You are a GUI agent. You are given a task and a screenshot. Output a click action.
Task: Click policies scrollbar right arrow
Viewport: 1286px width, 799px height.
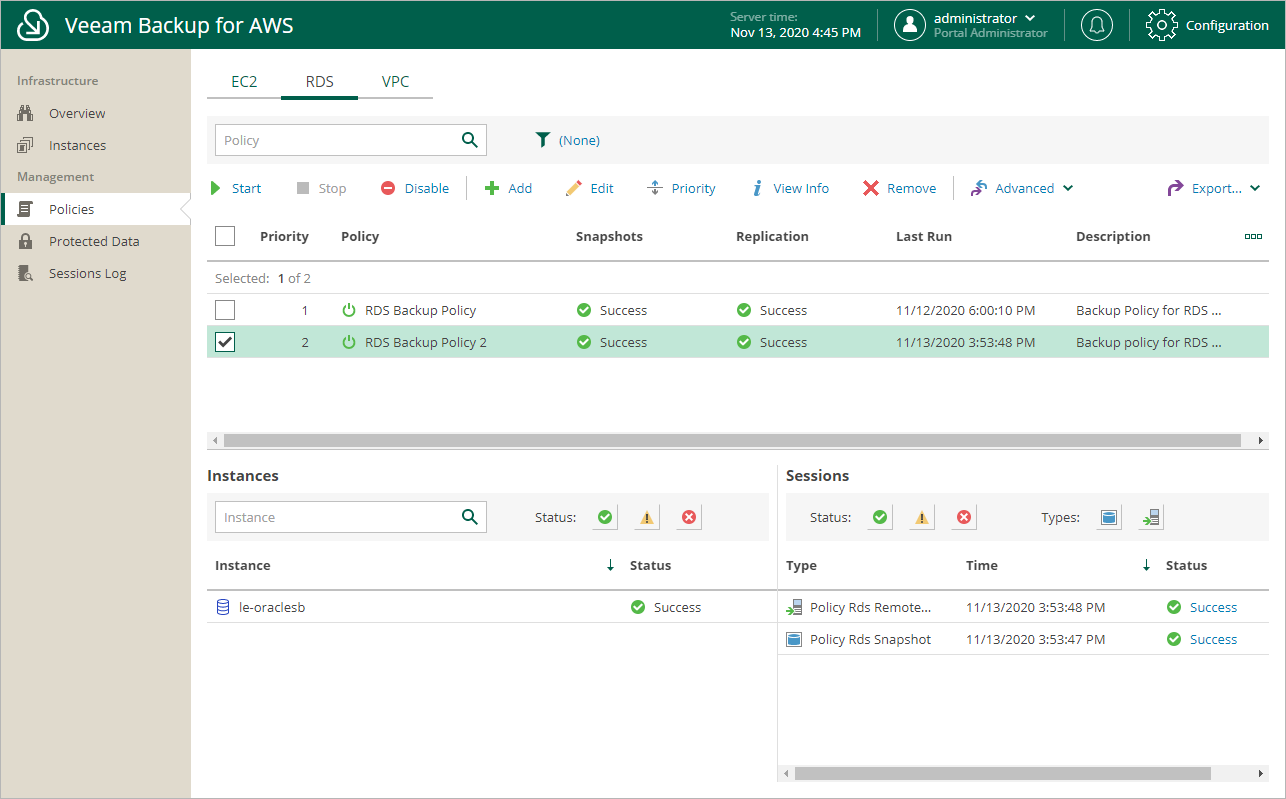tap(1261, 440)
